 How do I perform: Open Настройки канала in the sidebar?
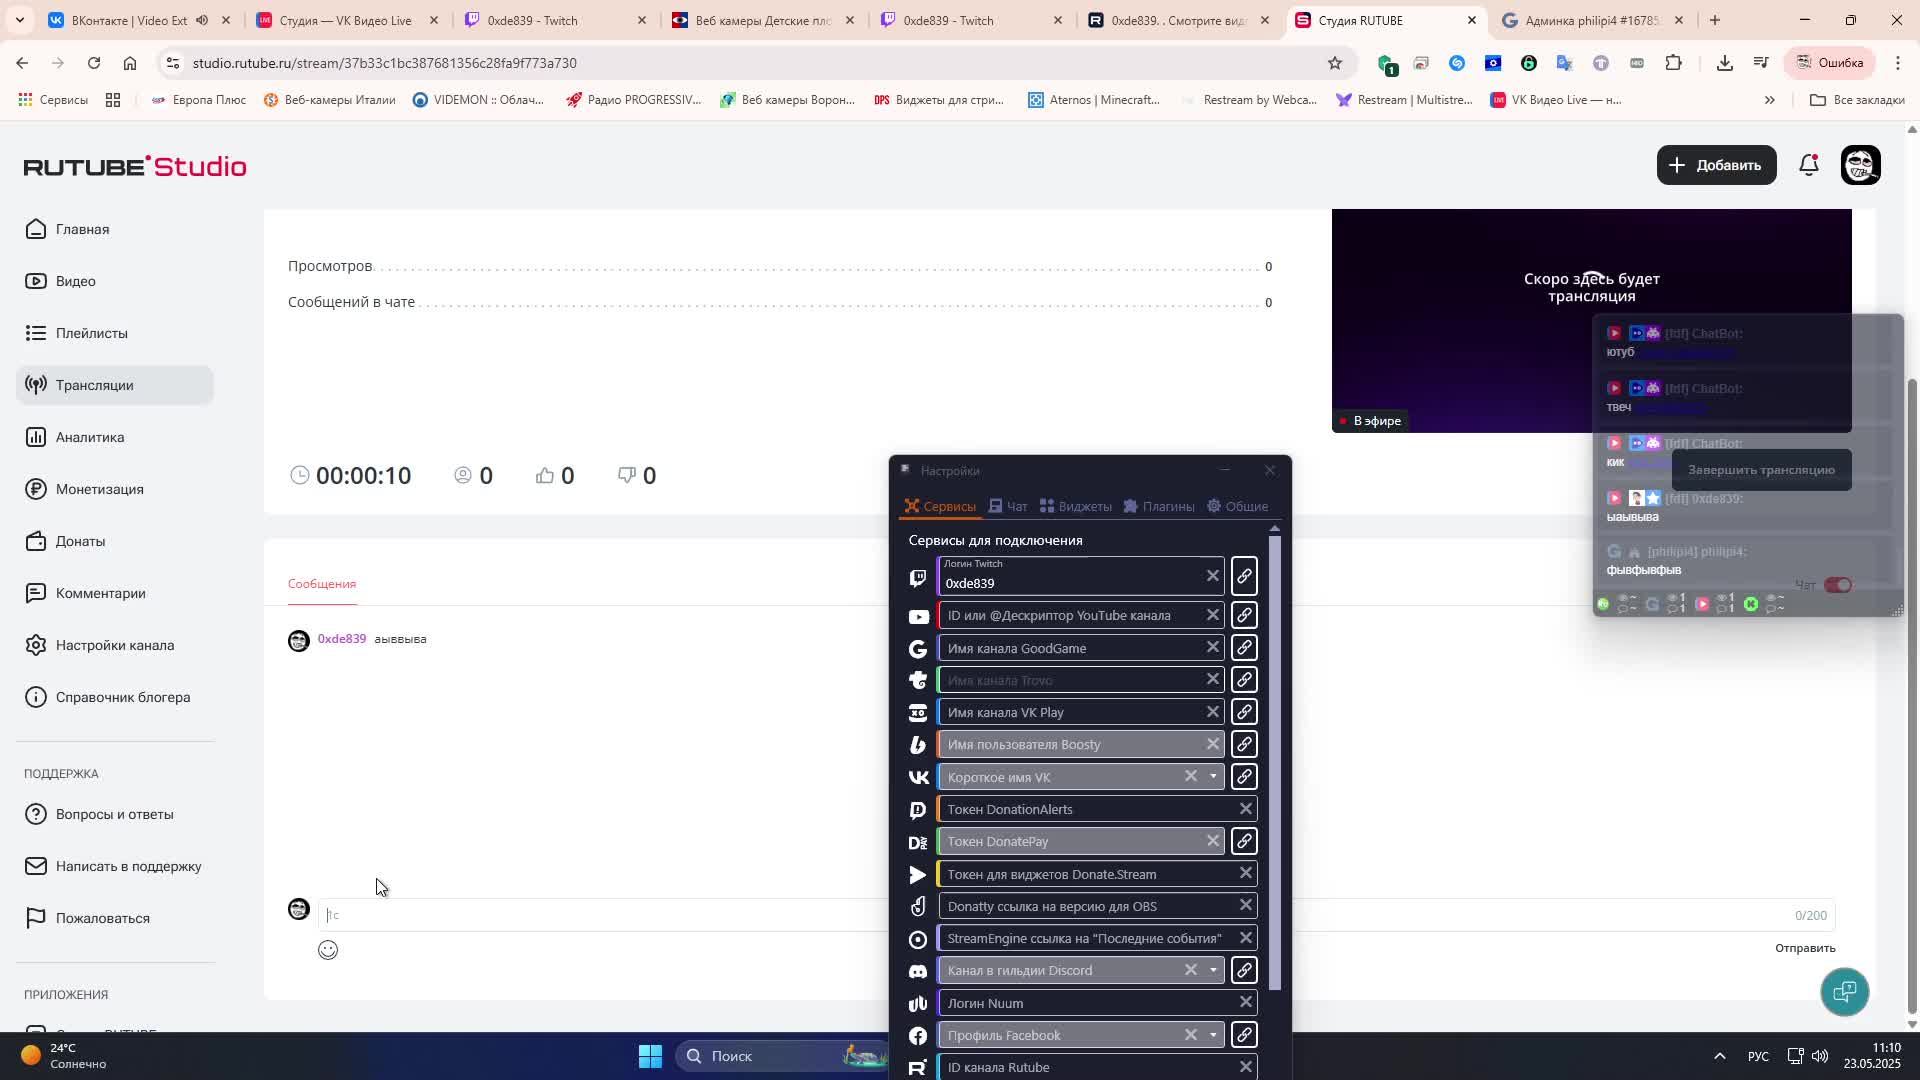point(115,645)
